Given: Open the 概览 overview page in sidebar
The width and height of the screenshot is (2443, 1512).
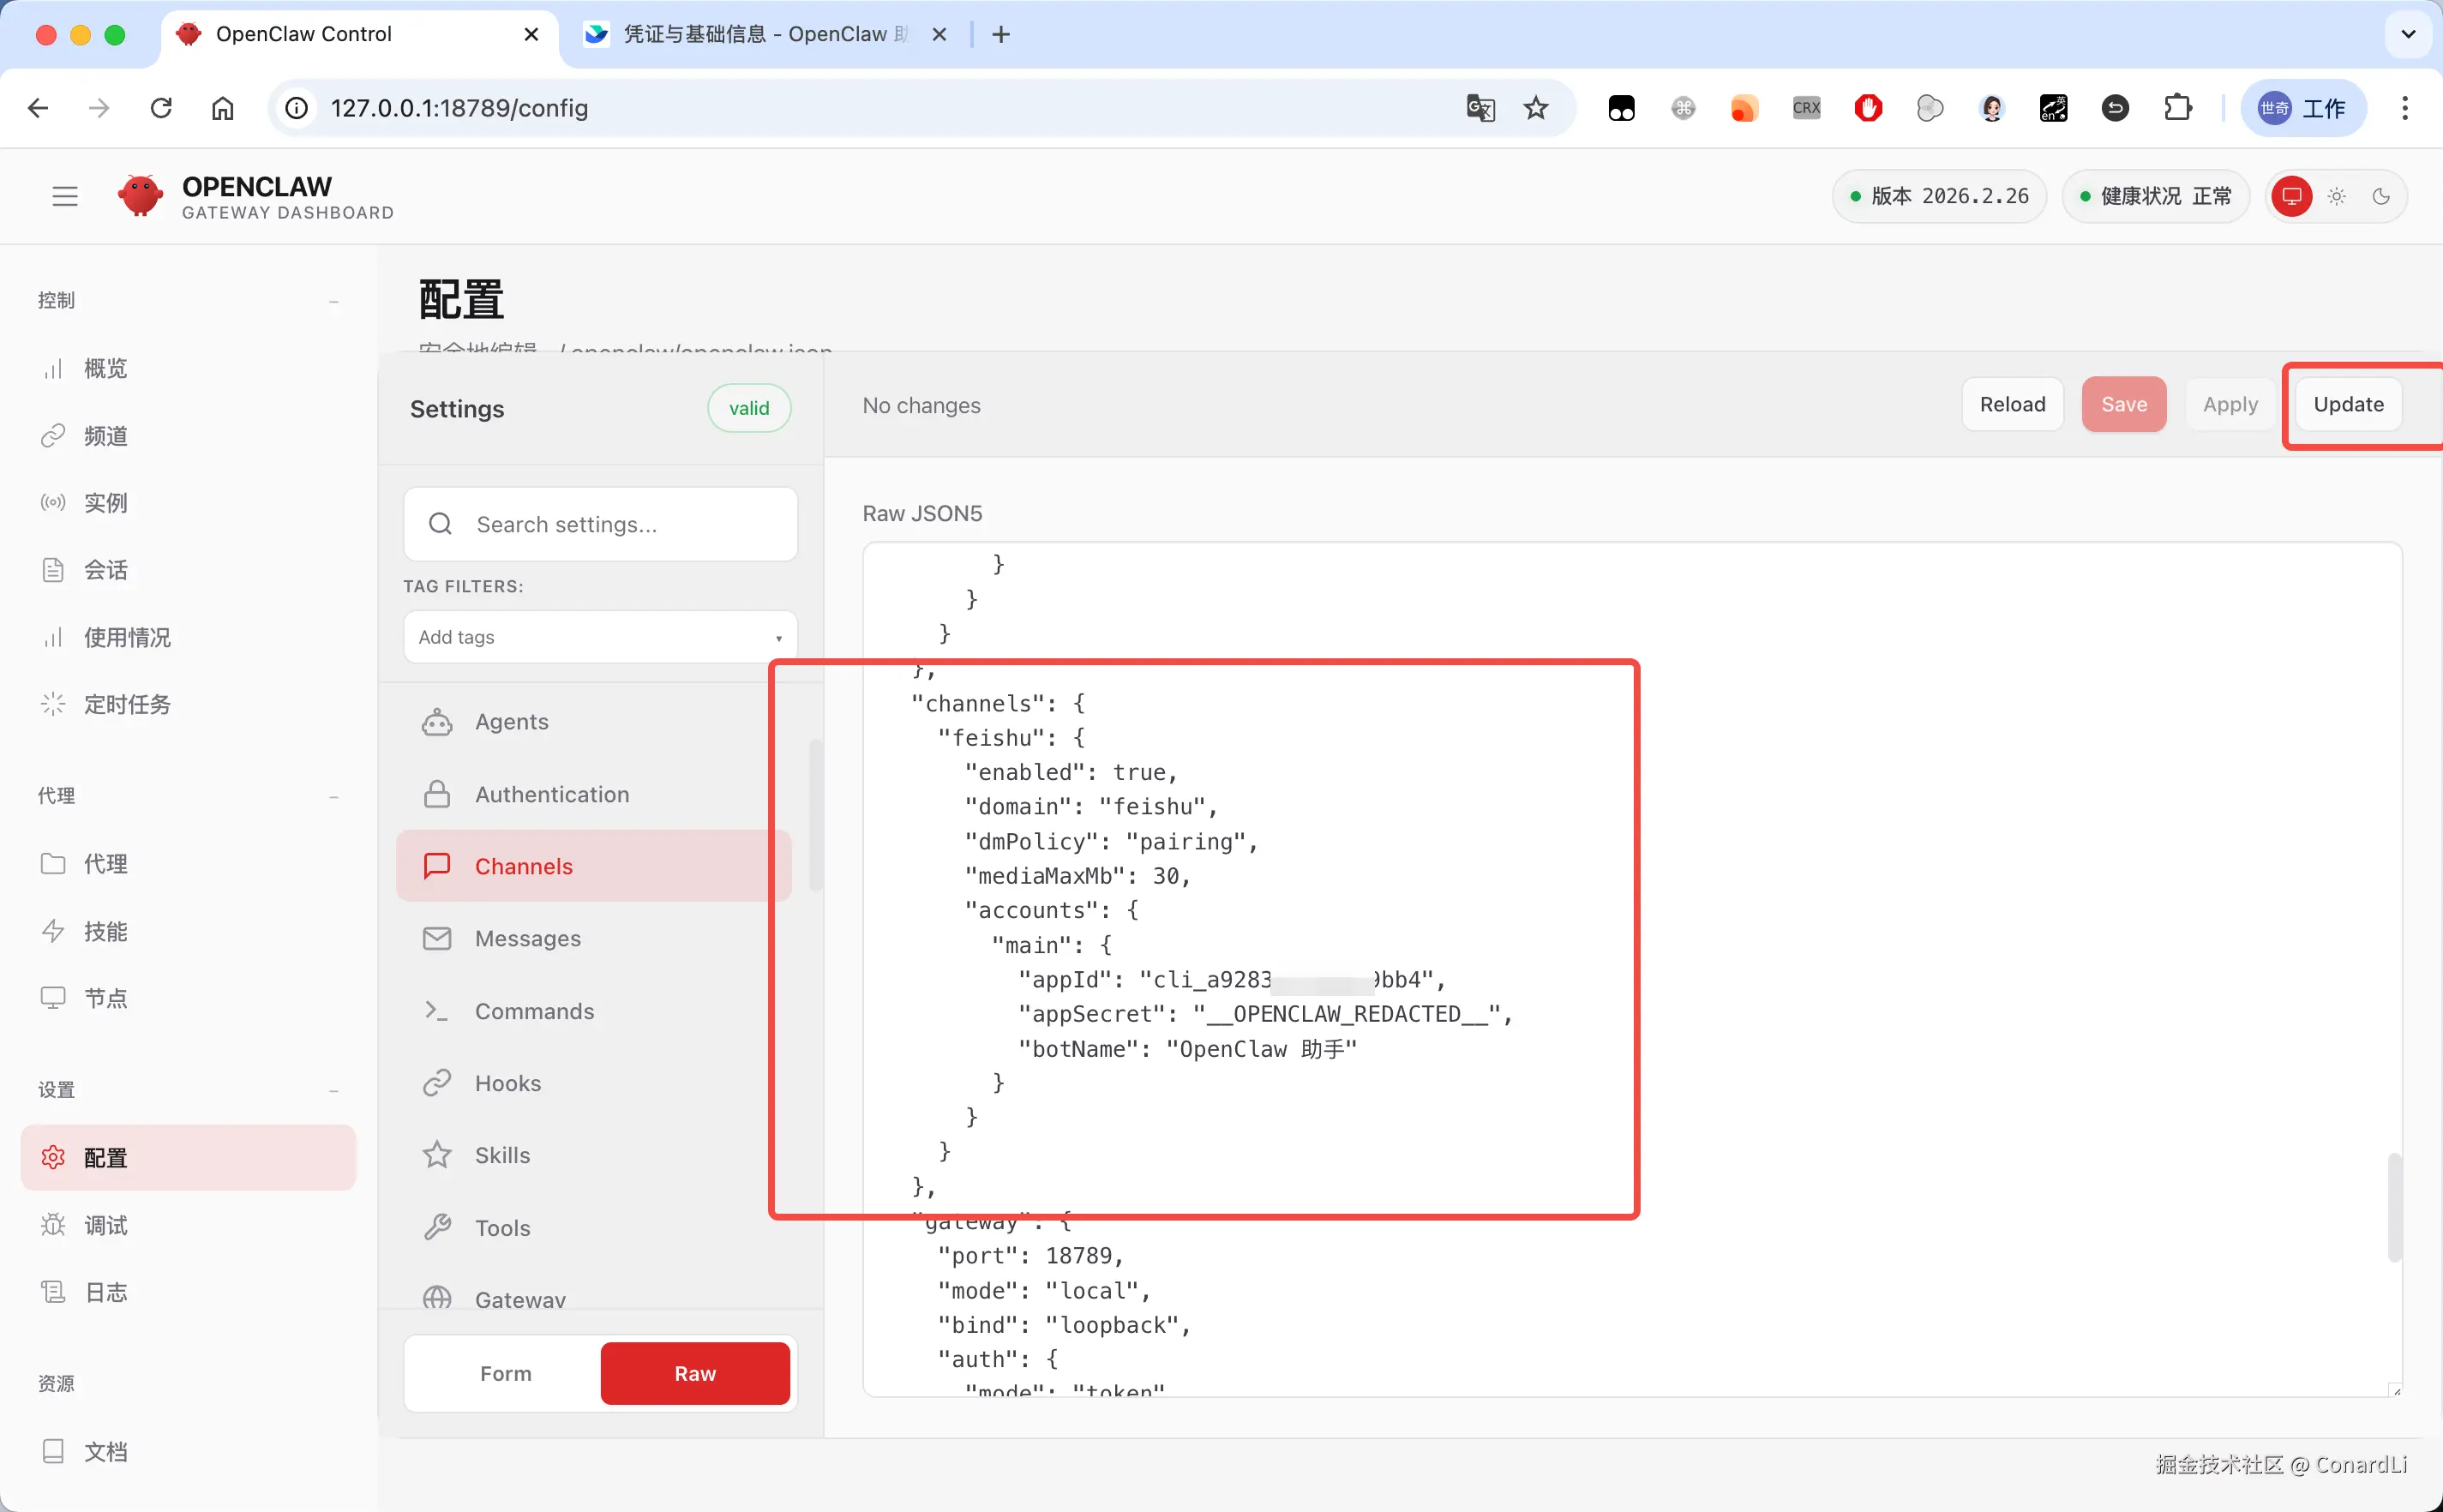Looking at the screenshot, I should tap(105, 368).
